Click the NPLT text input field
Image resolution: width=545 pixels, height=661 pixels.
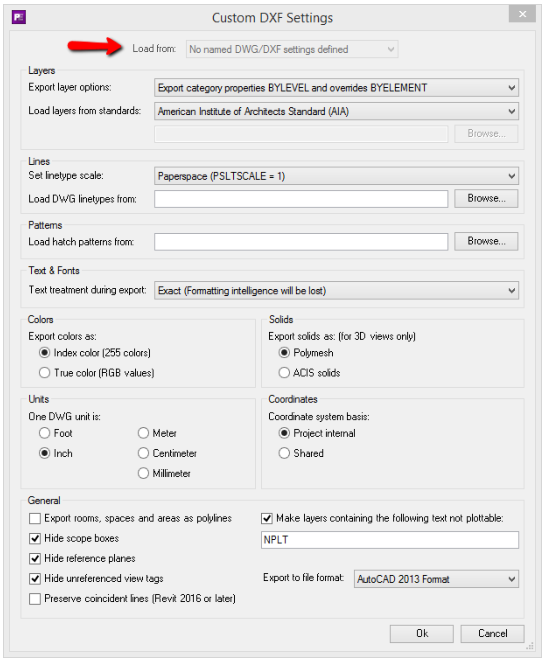(390, 540)
